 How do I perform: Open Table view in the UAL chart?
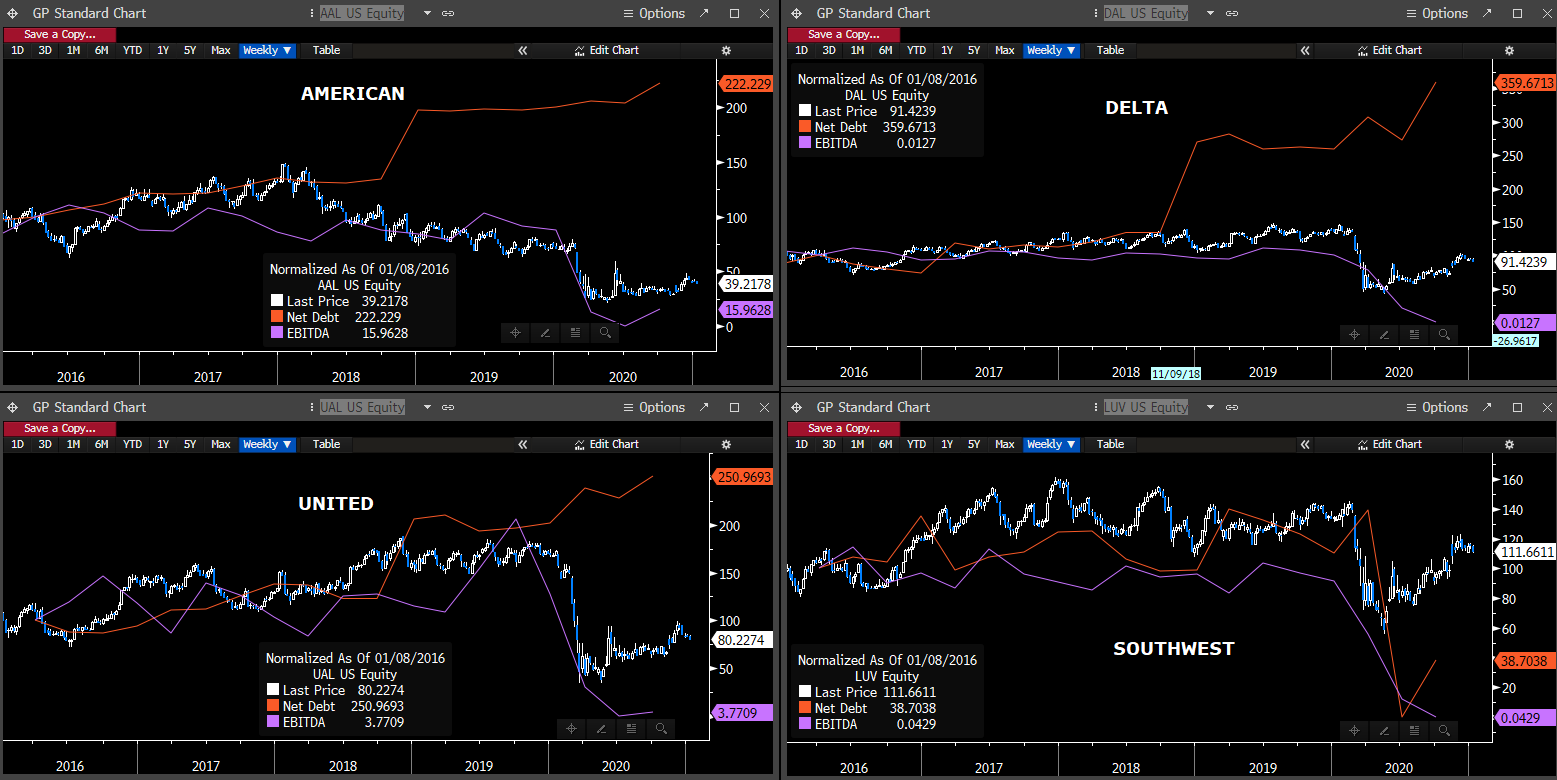[x=326, y=444]
